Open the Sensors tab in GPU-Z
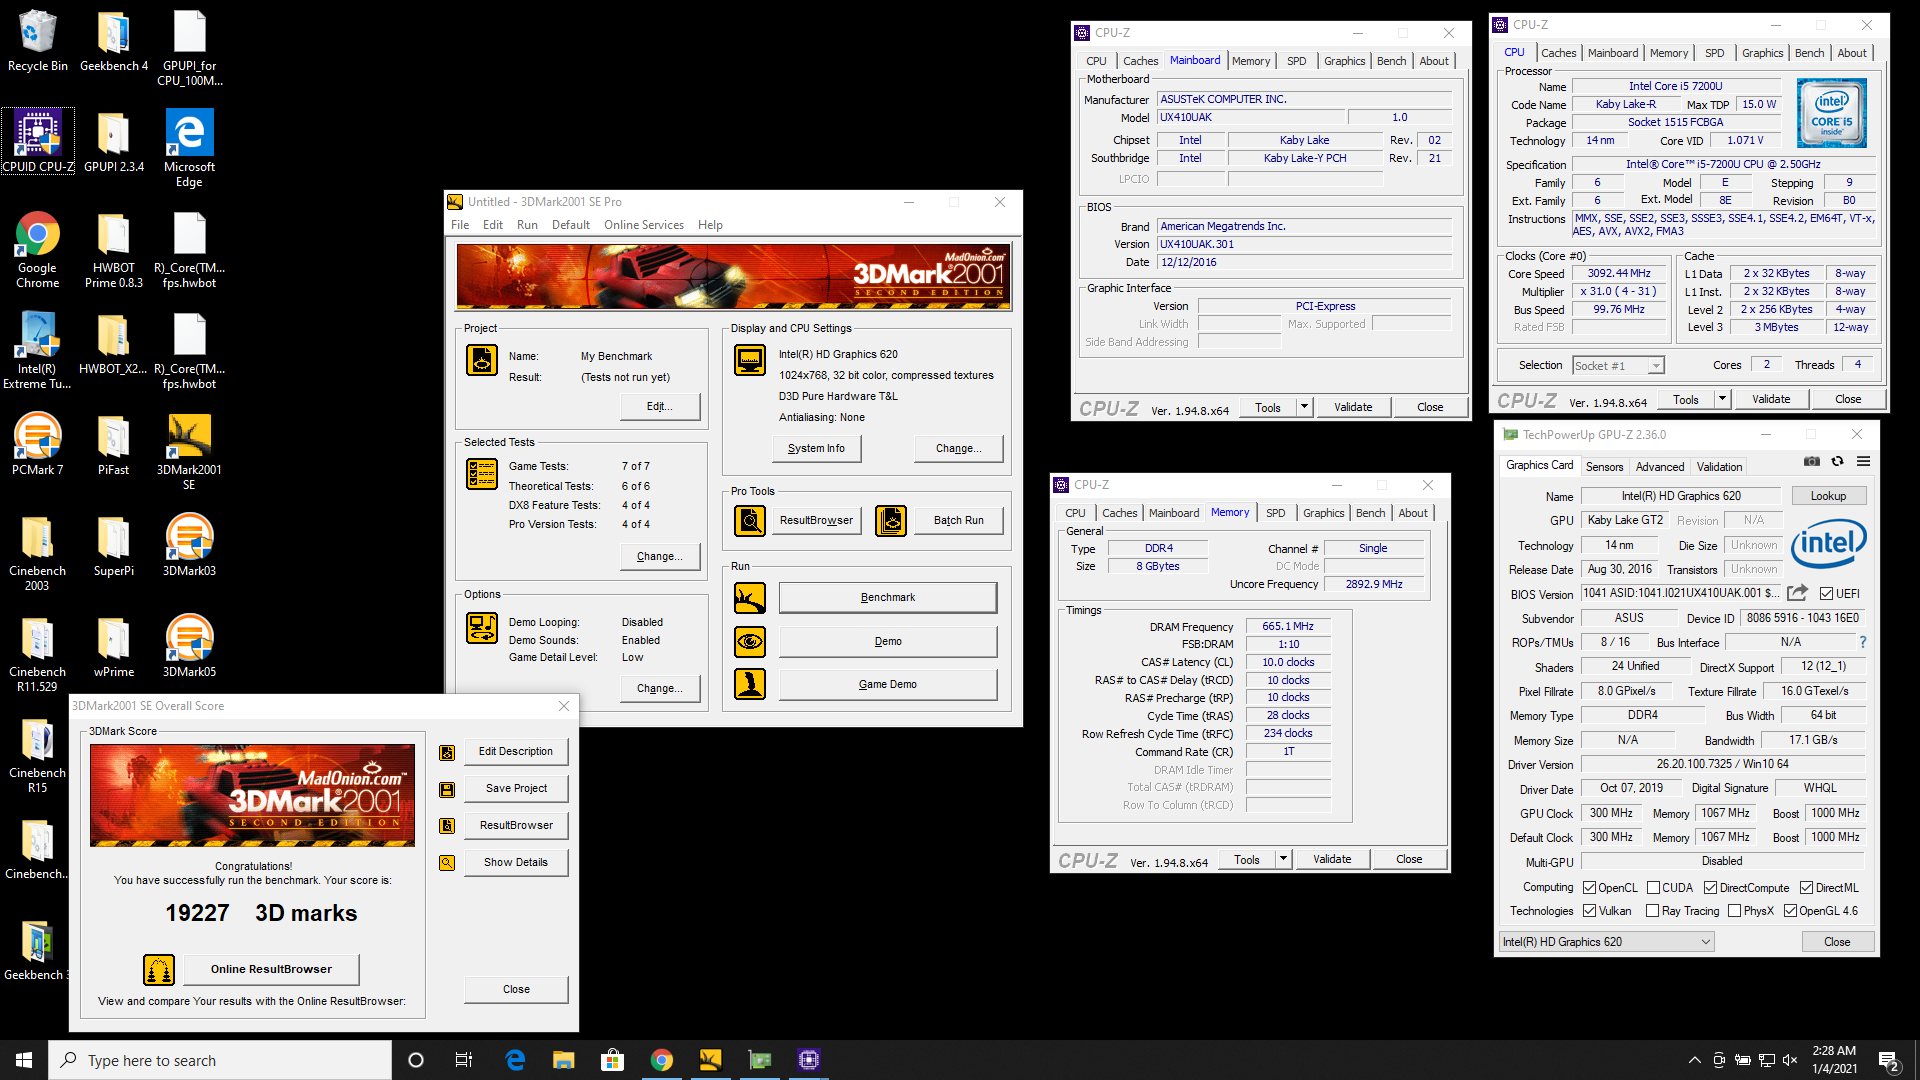1920x1080 pixels. (x=1604, y=467)
